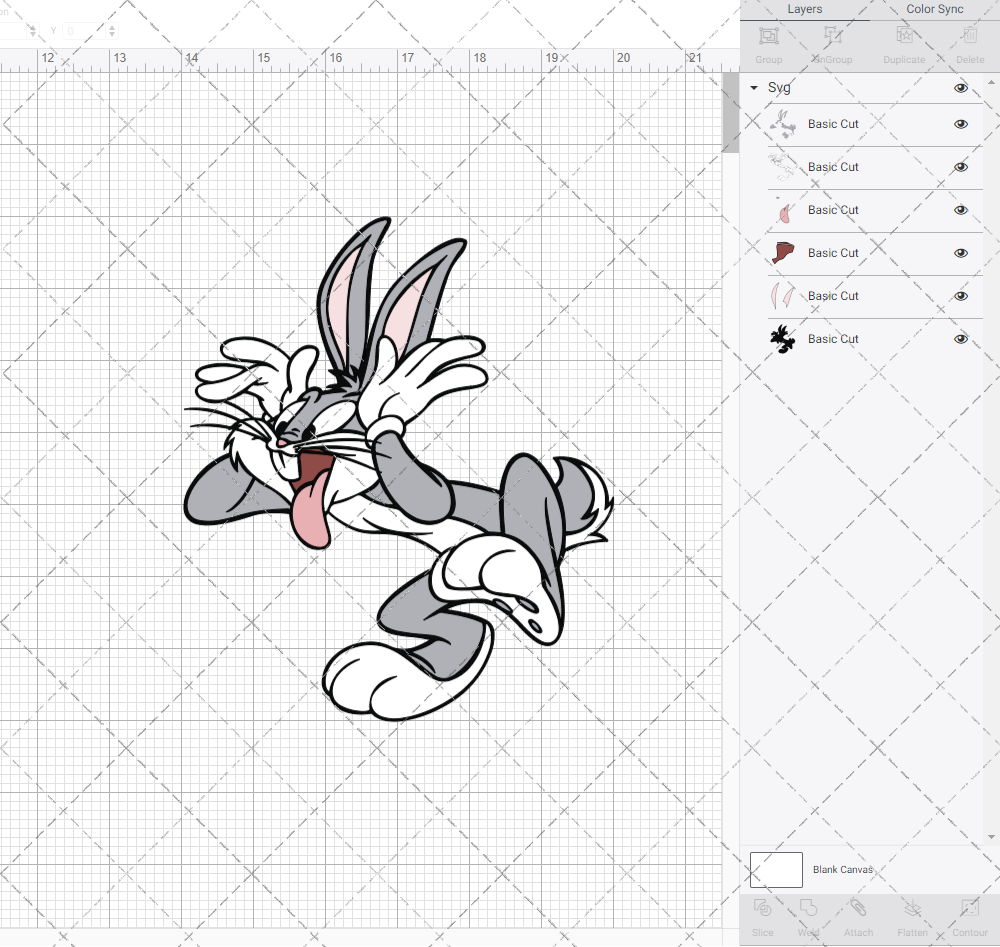Click the Flatten tool icon
The height and width of the screenshot is (947, 1000).
coord(913,907)
